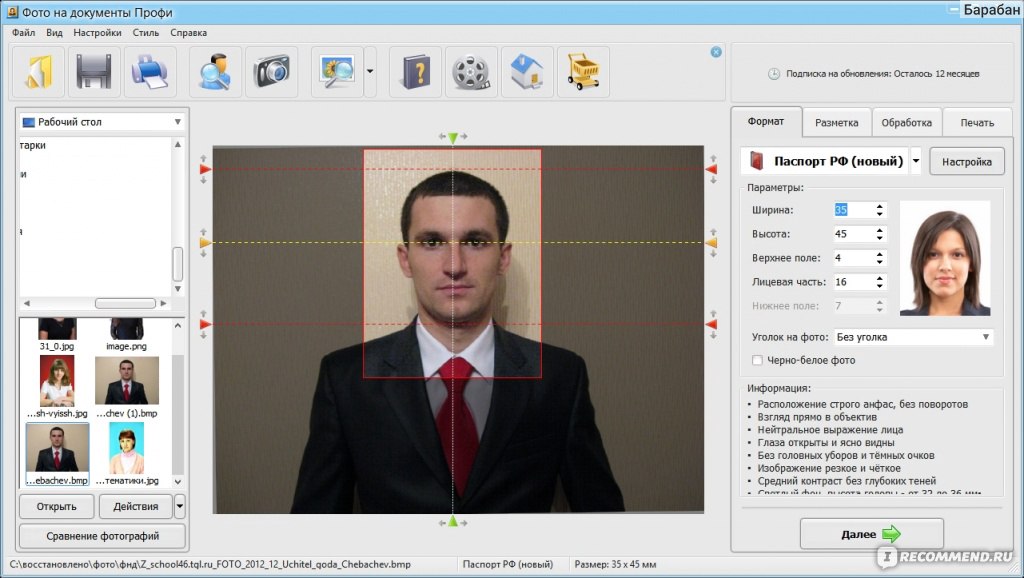Open the dropdown arrow beside picture magnifier
The width and height of the screenshot is (1024, 578).
tap(370, 72)
